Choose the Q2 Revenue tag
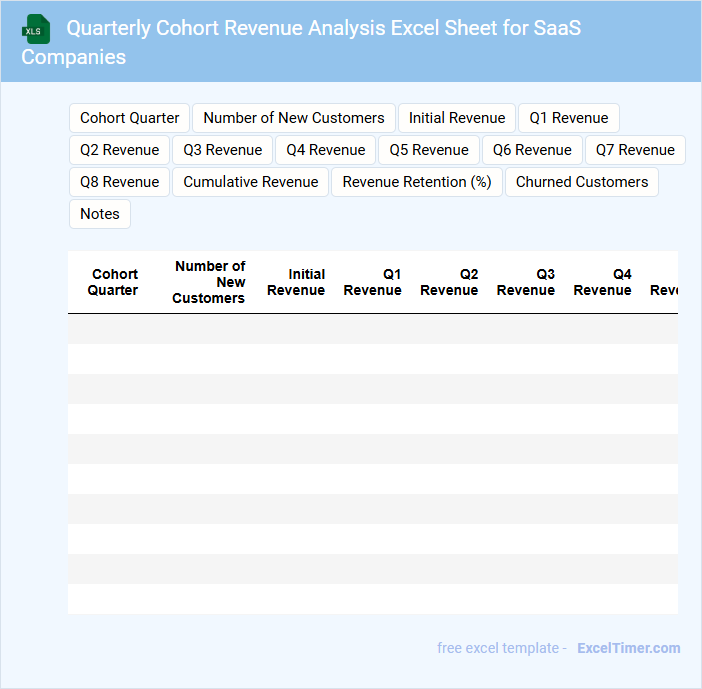 tap(119, 150)
